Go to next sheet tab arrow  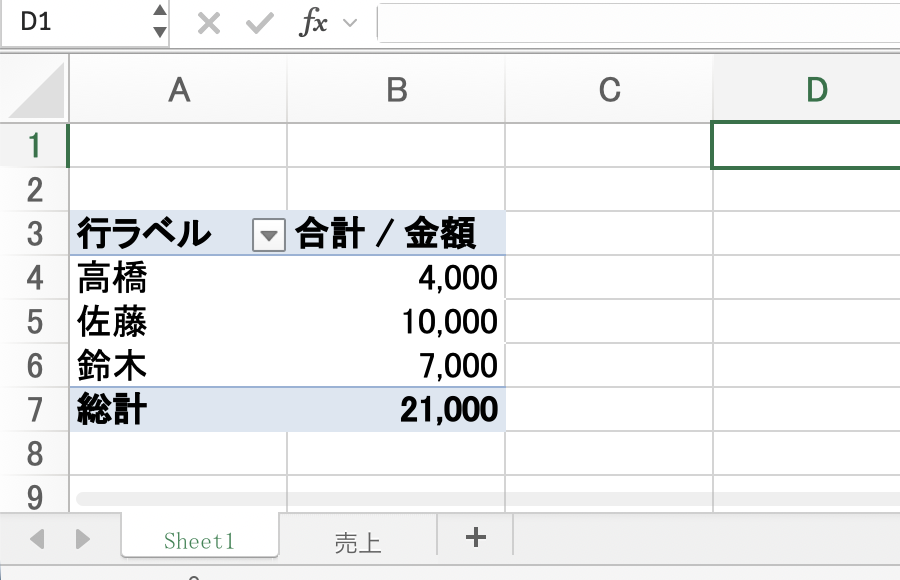click(x=83, y=539)
